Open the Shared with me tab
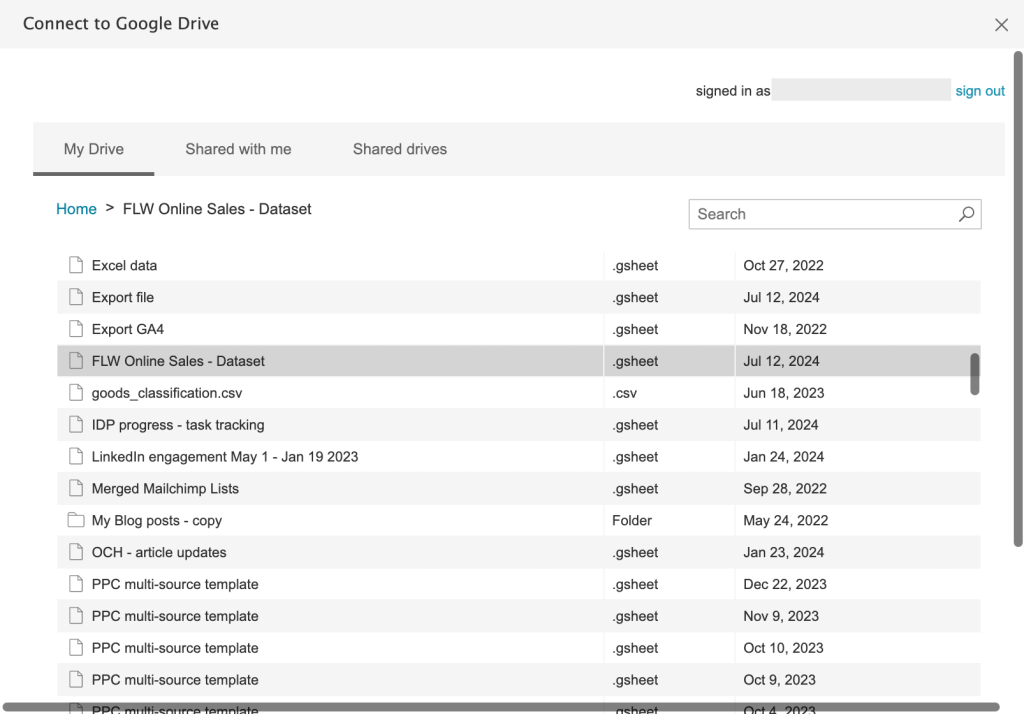 [238, 149]
